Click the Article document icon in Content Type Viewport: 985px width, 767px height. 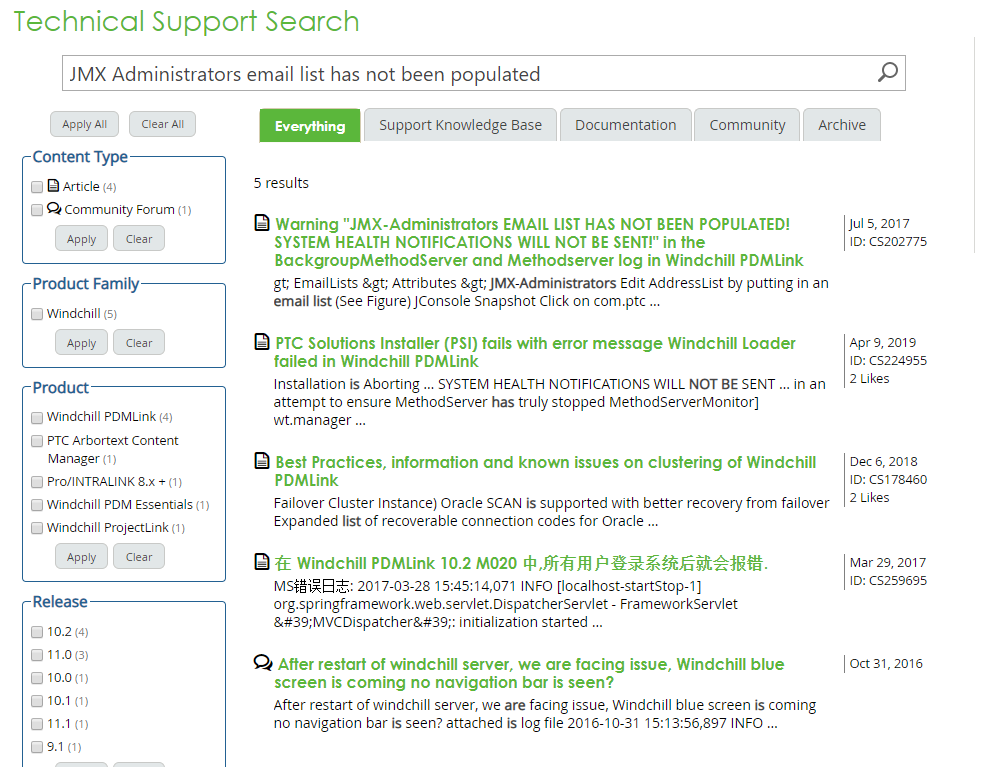tap(53, 185)
